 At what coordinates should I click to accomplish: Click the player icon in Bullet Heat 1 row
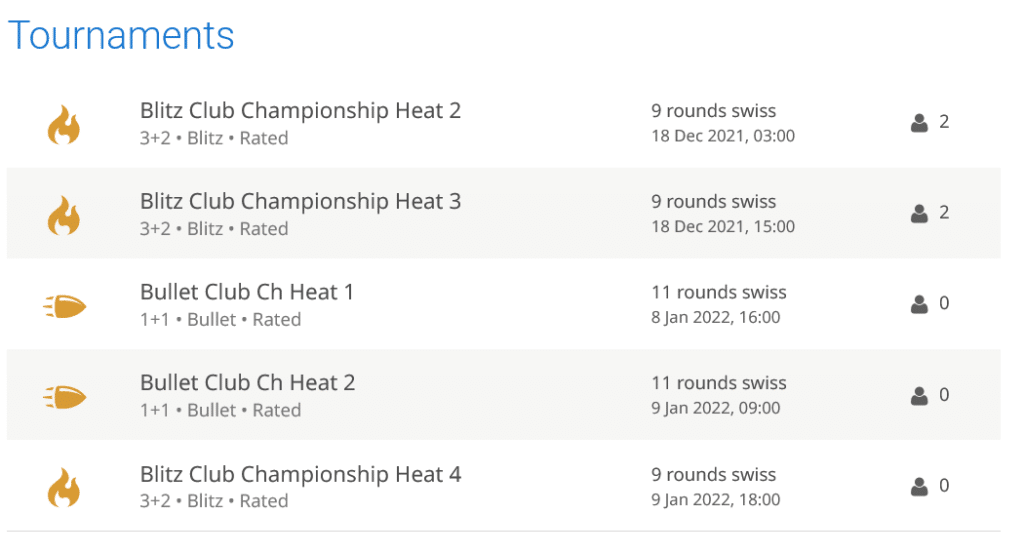(x=919, y=304)
